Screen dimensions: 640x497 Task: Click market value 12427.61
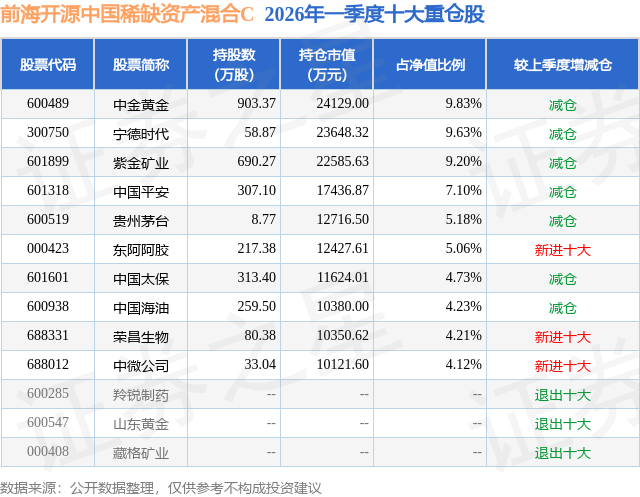click(342, 248)
